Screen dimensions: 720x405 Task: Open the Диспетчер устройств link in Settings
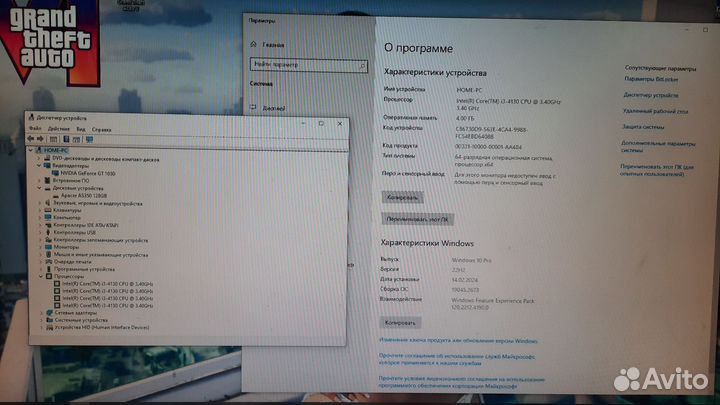point(651,95)
